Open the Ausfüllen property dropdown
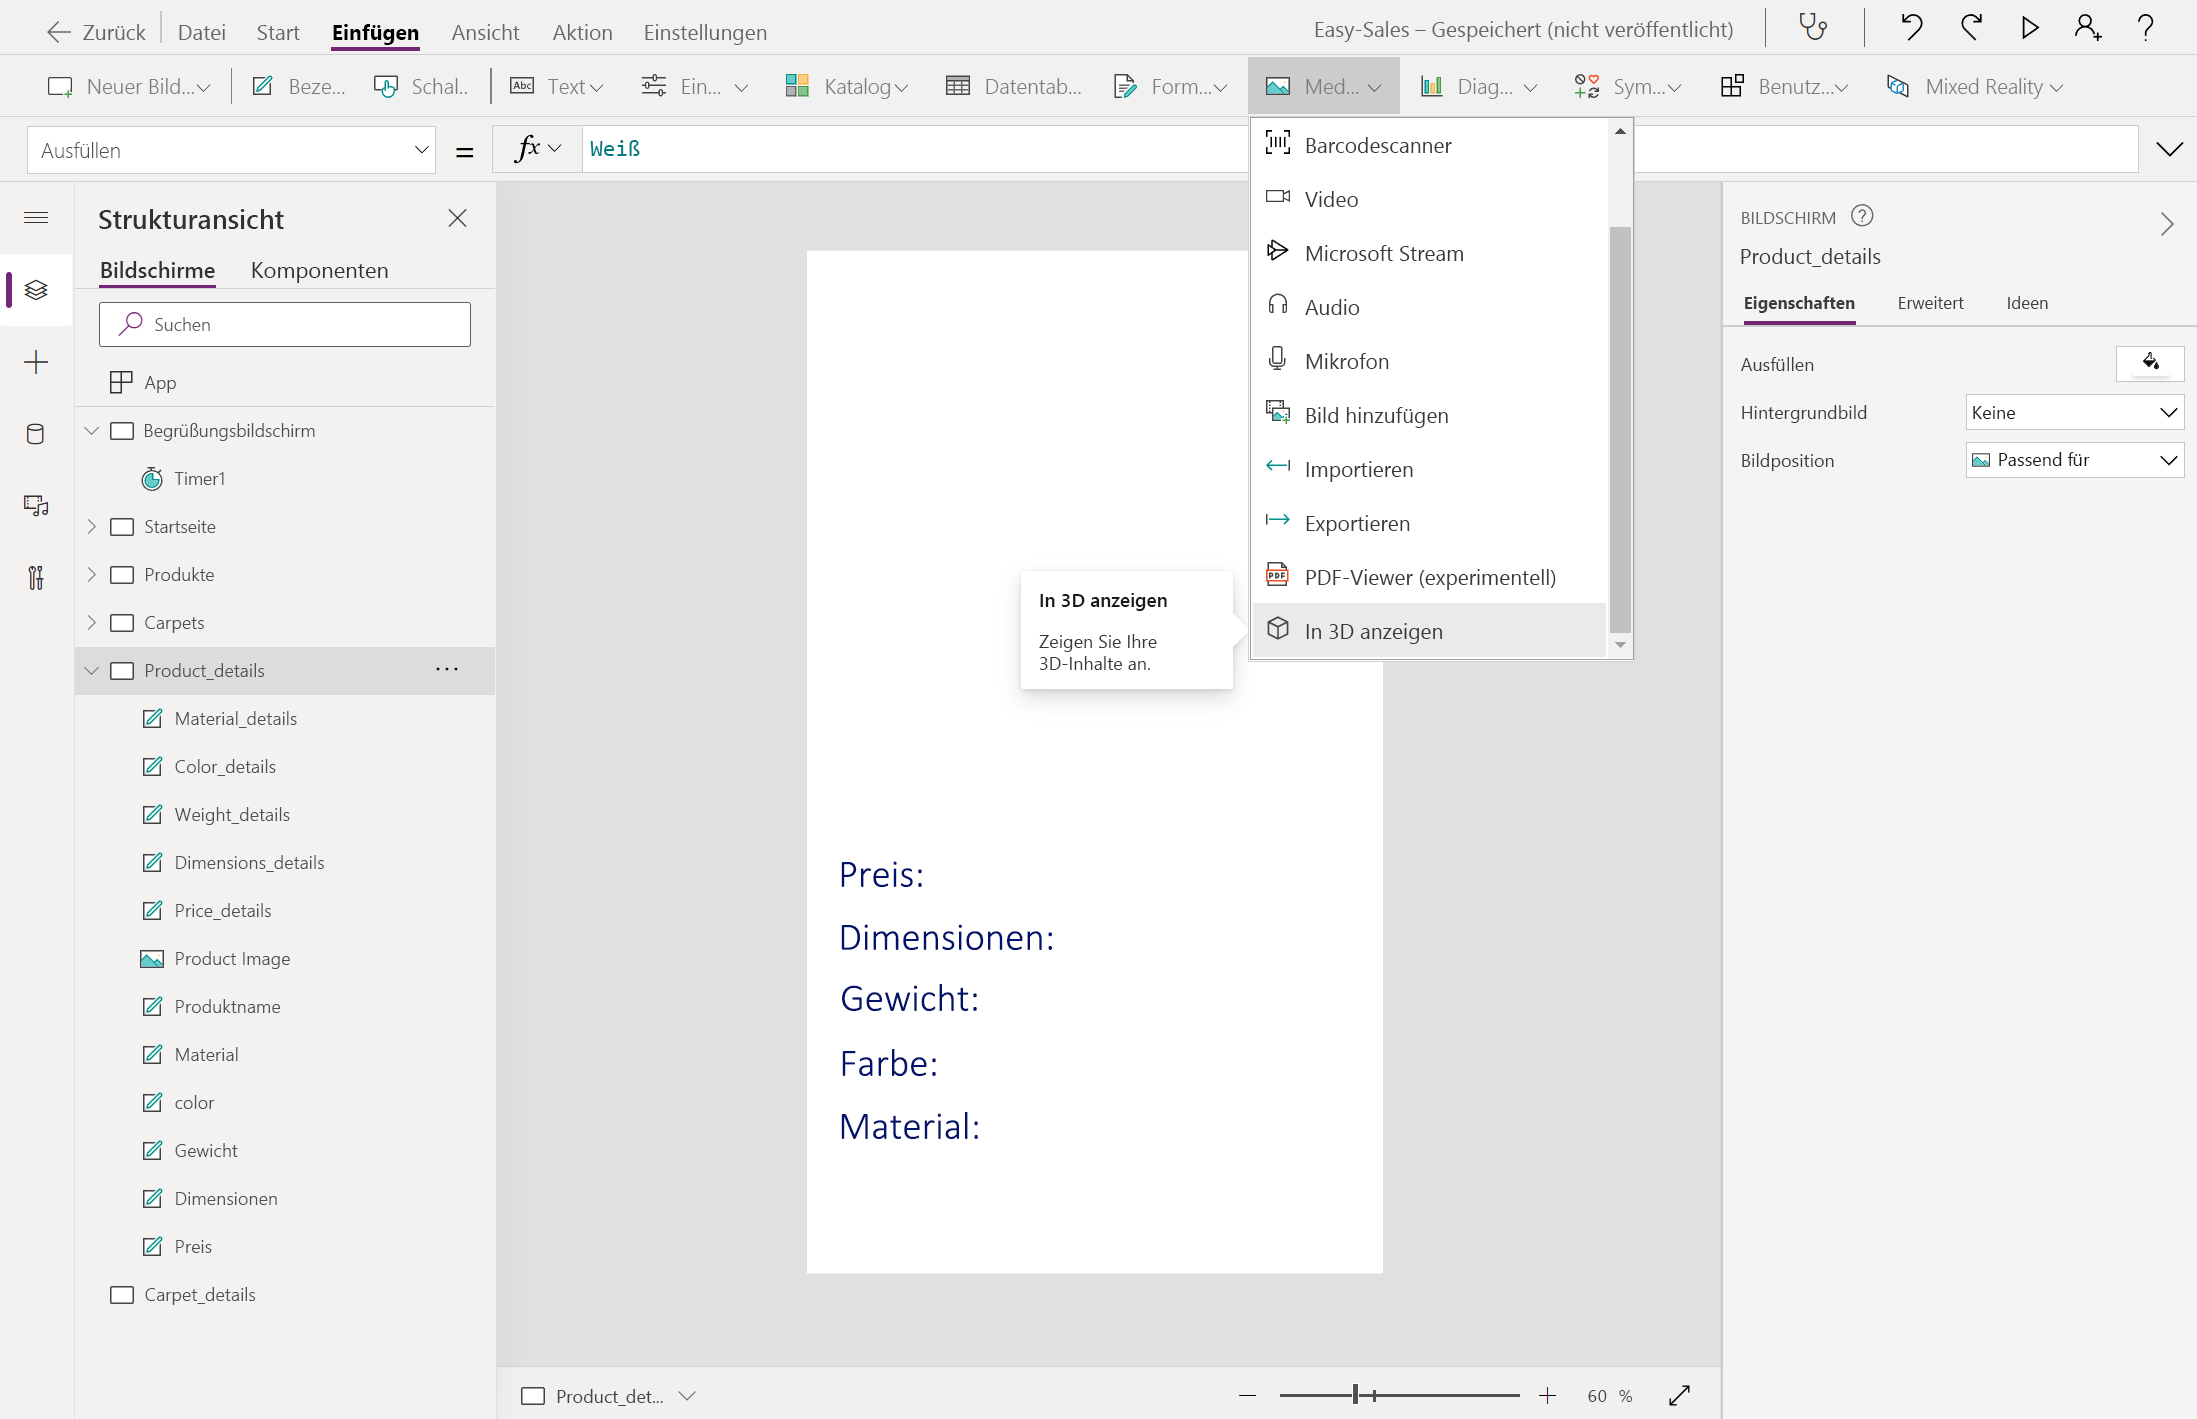Screen dimensions: 2197x1419 click(231, 151)
